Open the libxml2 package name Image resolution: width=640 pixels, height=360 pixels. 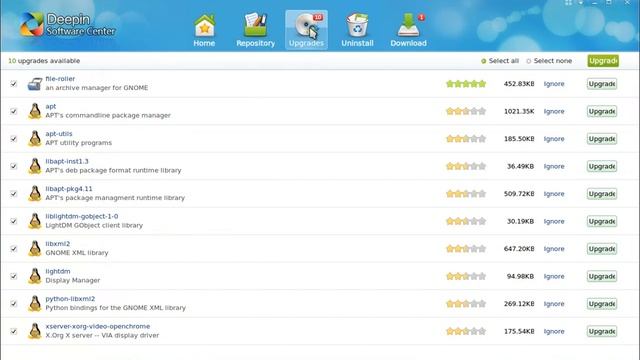pyautogui.click(x=58, y=244)
